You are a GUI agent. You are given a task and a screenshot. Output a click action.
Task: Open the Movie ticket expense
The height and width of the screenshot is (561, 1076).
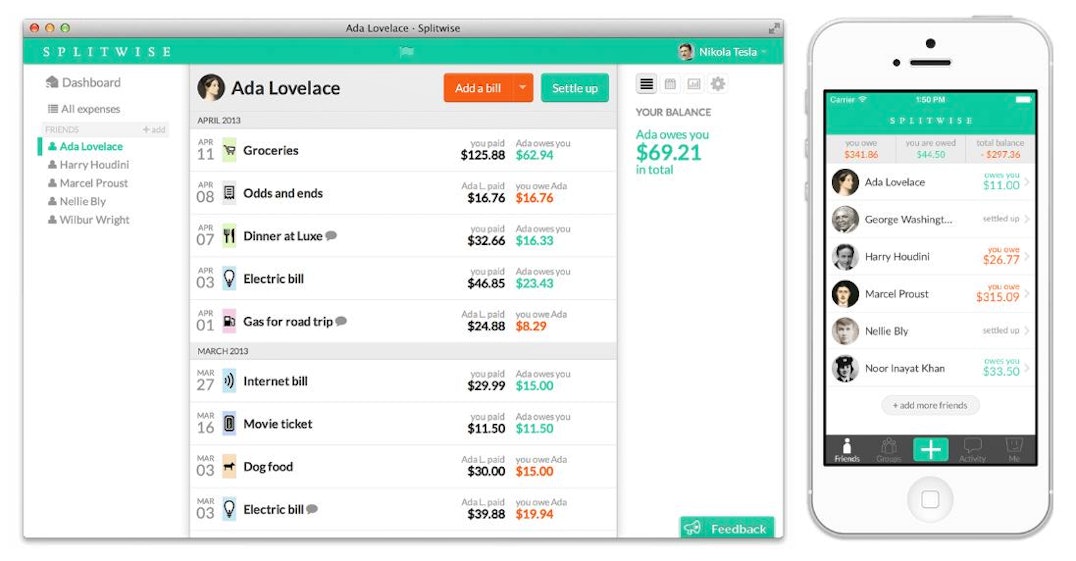[404, 423]
